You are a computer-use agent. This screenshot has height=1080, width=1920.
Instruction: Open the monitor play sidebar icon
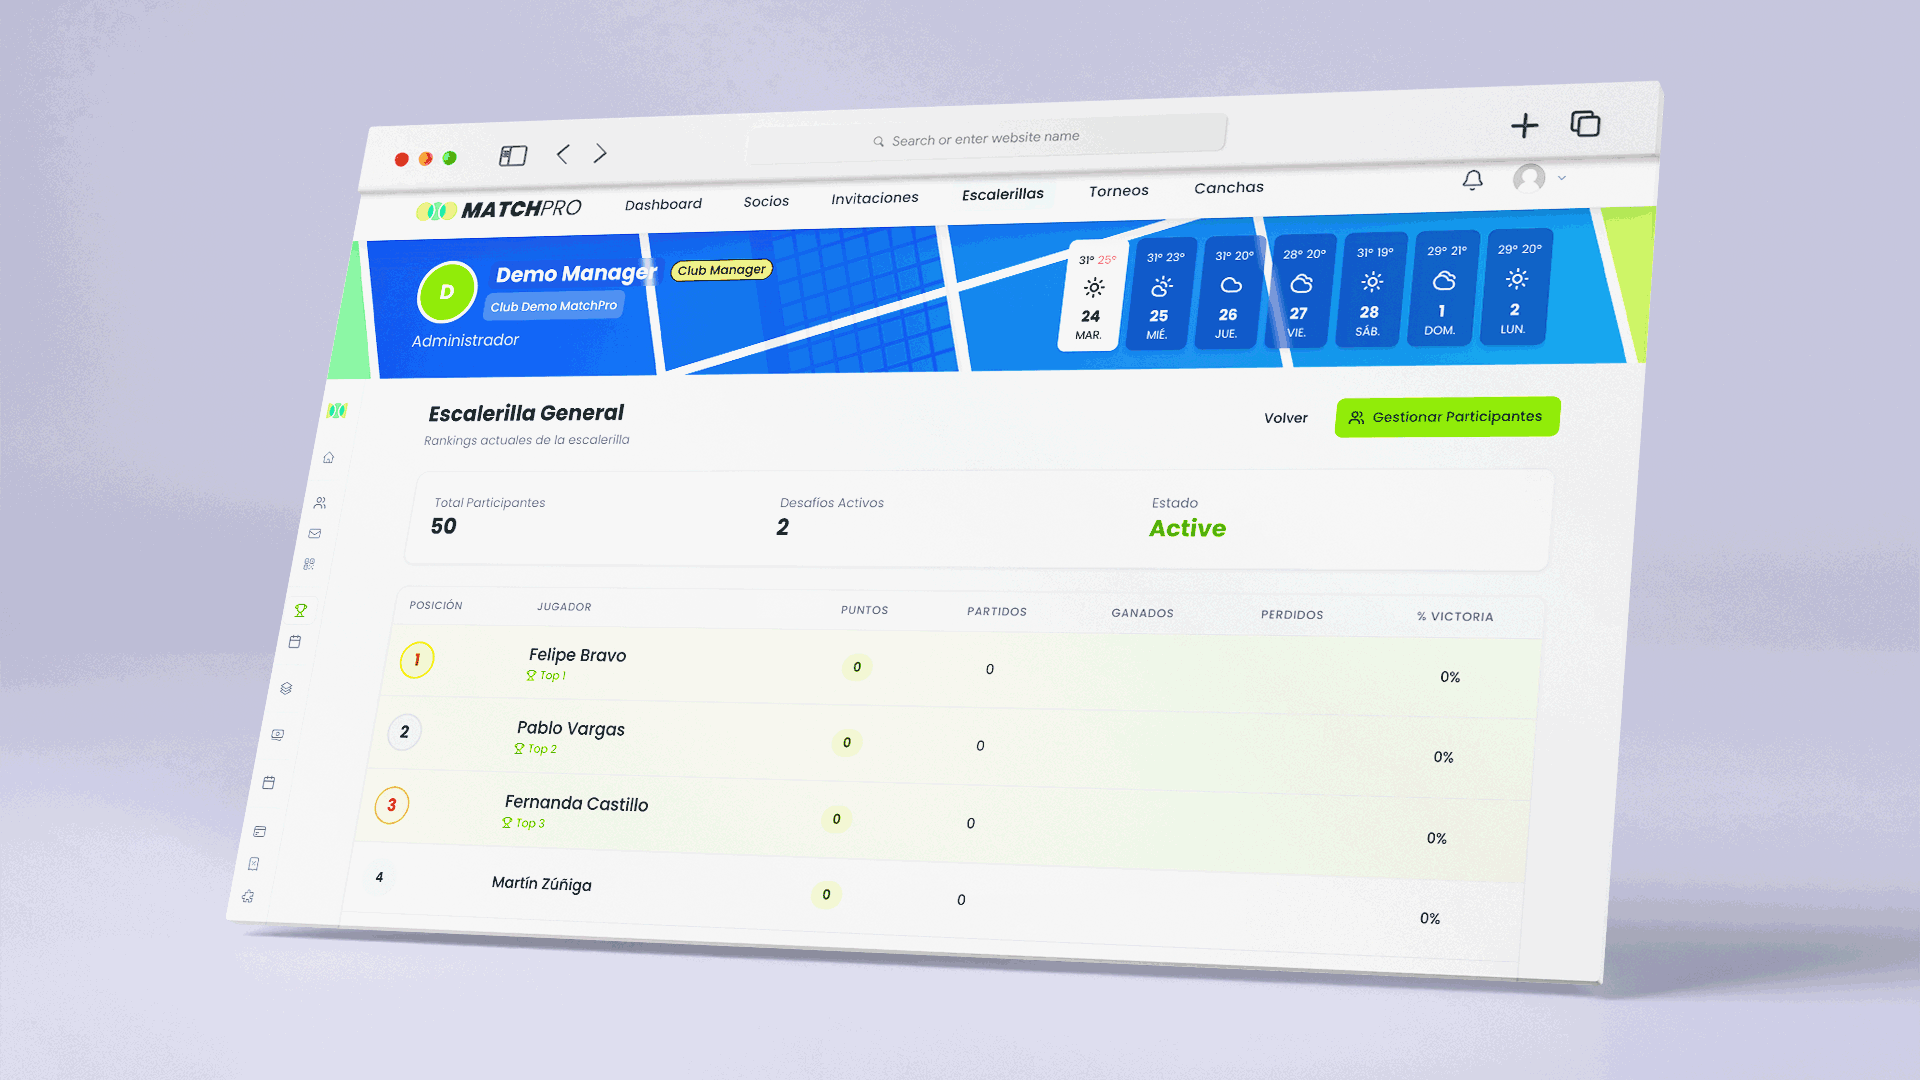(x=278, y=735)
